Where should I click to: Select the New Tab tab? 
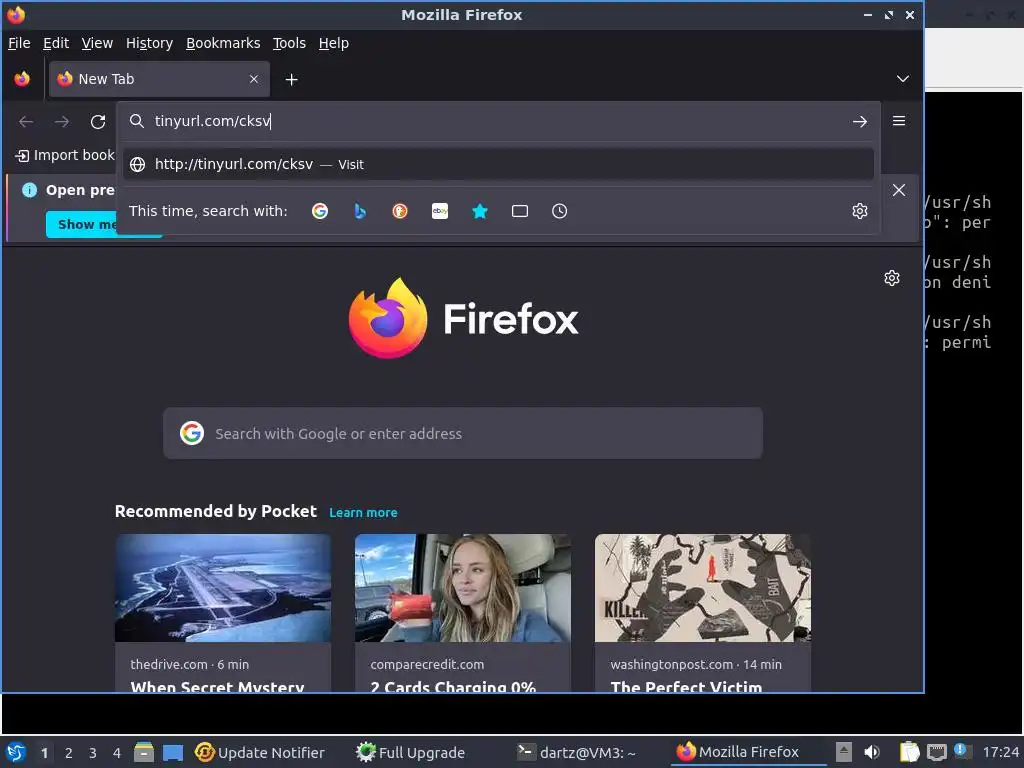(159, 79)
